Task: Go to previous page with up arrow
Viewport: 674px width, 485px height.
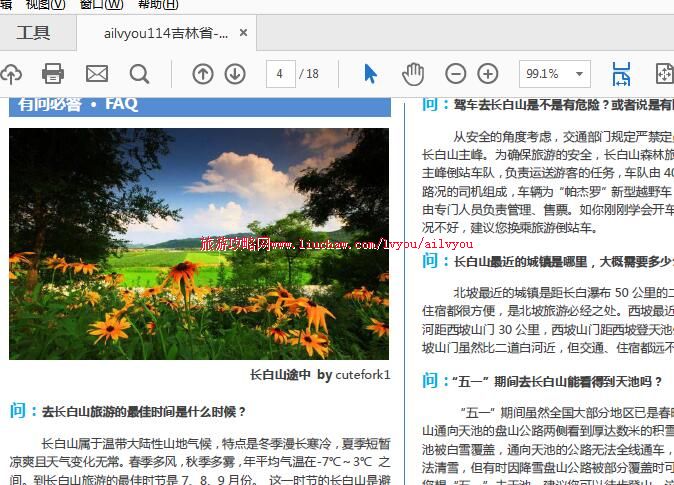Action: coord(203,74)
